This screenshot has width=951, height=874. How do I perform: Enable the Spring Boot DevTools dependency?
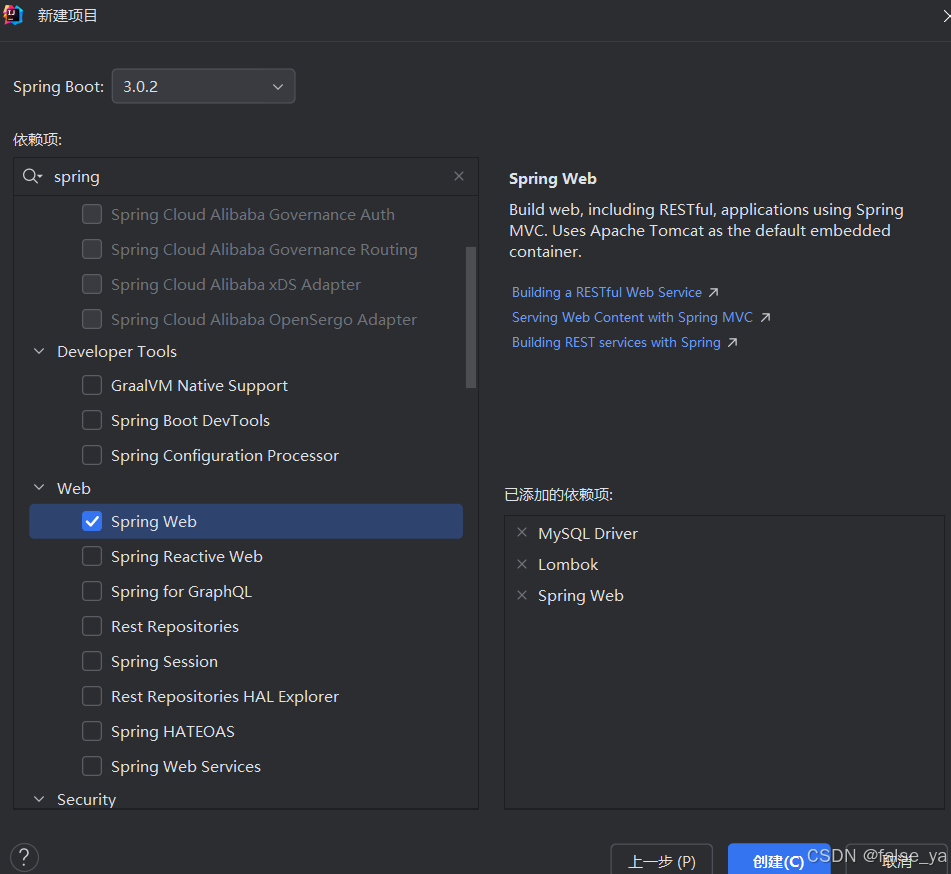coord(92,420)
